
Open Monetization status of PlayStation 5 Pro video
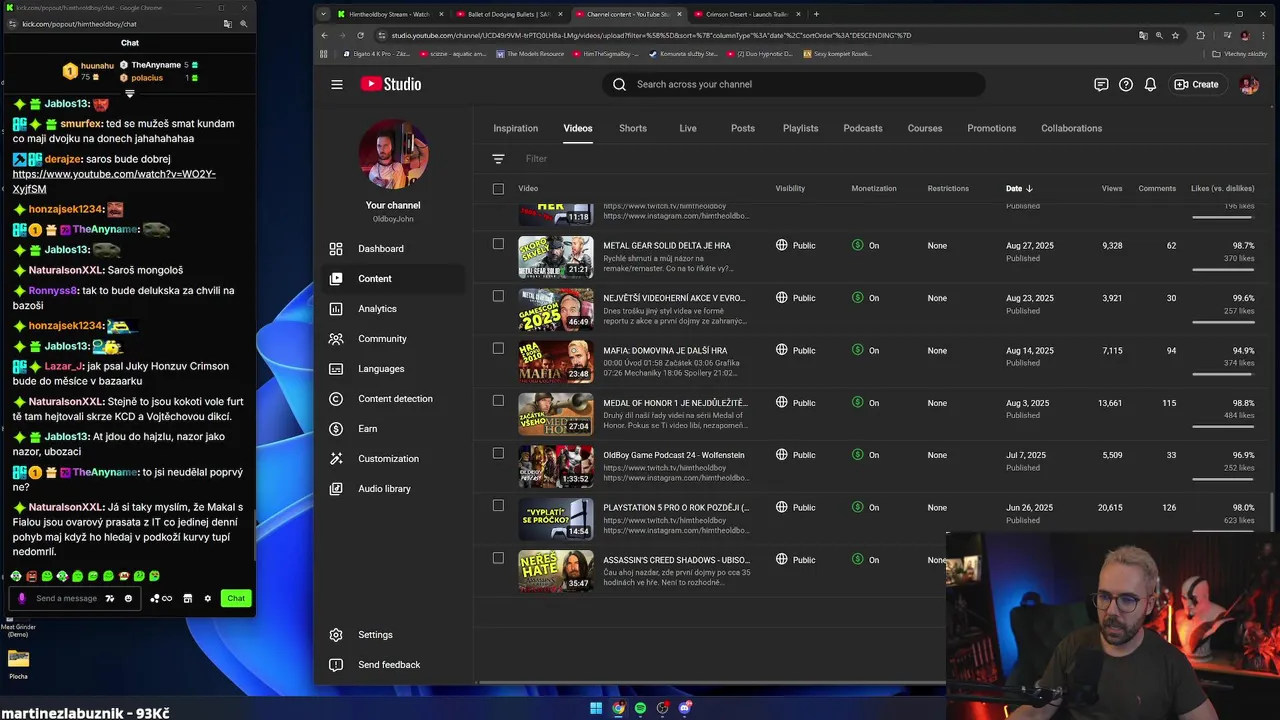[865, 507]
